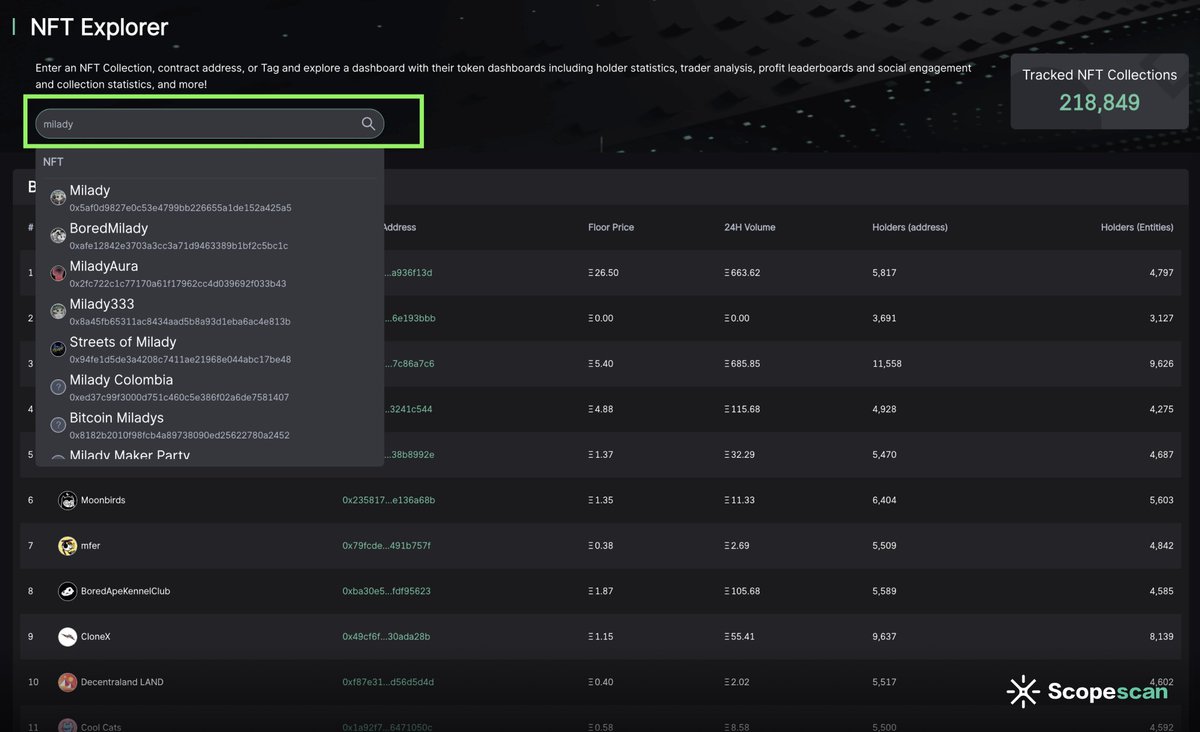Click the 'Floor Price' column header
Viewport: 1200px width, 732px height.
point(611,227)
